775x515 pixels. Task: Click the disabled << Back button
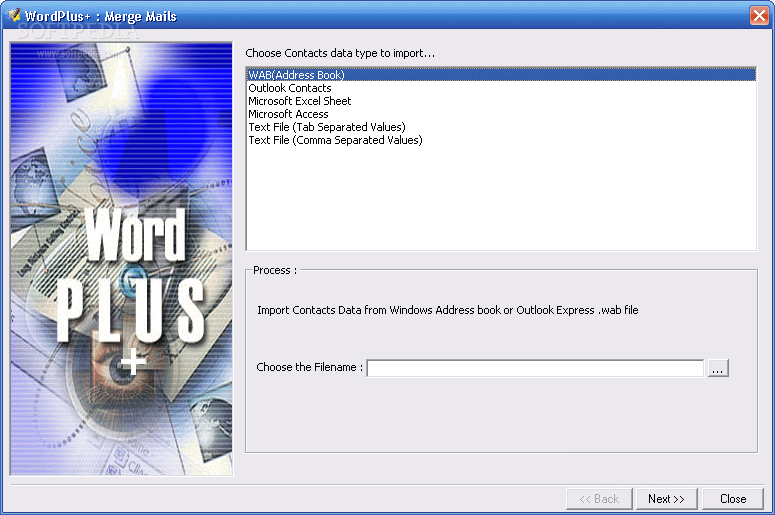[x=599, y=499]
